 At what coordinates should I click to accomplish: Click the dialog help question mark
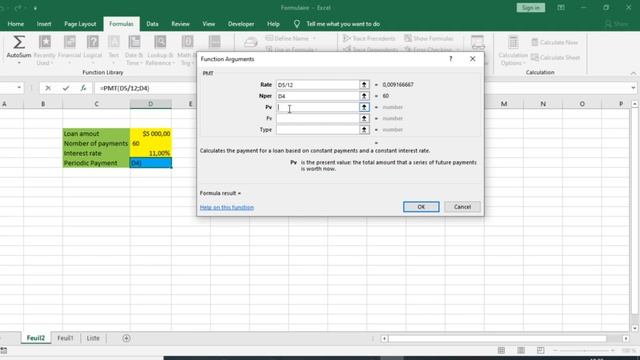point(451,59)
